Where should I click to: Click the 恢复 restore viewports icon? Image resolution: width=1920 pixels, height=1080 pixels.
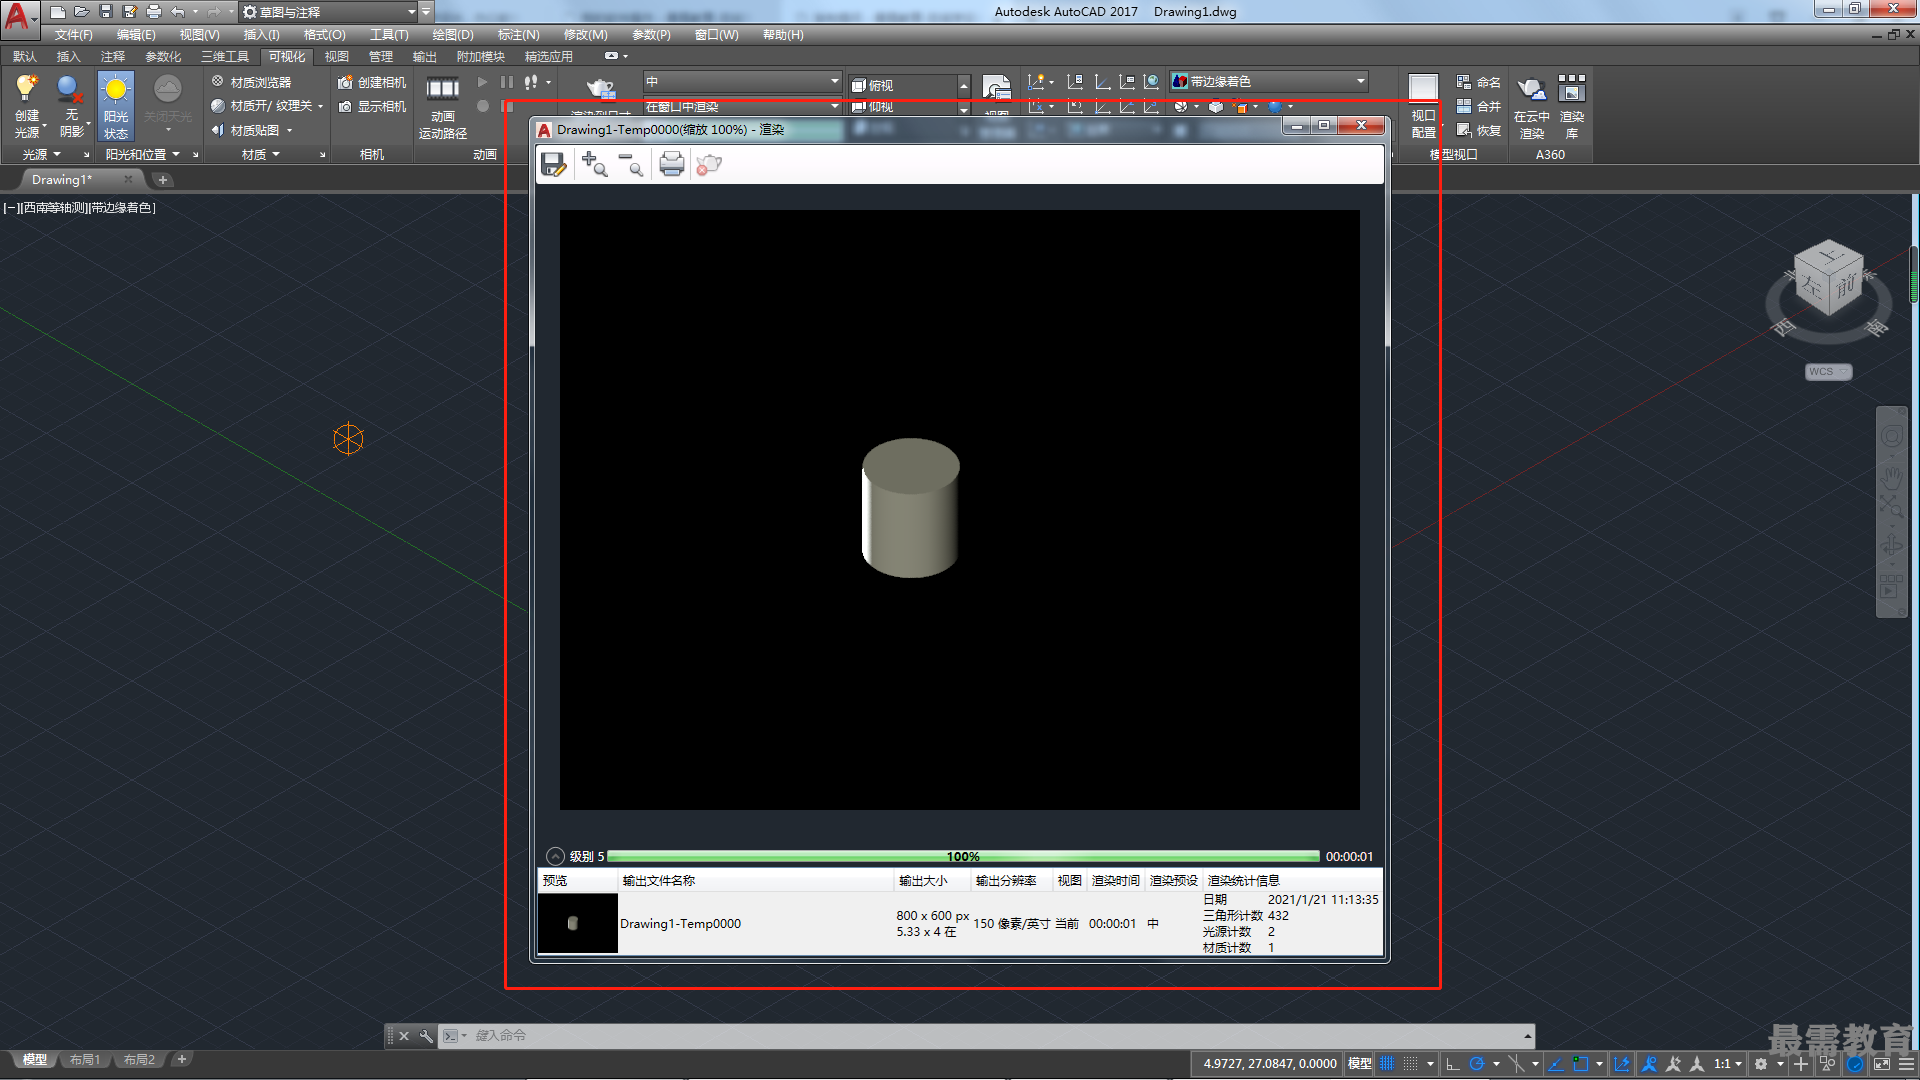(x=1479, y=130)
